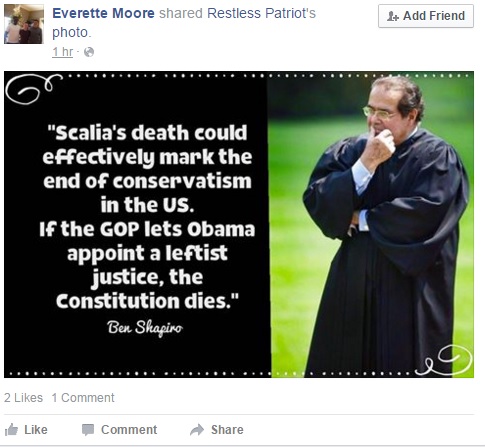Click the Add Friend button
Image resolution: width=485 pixels, height=447 pixels.
tap(426, 16)
